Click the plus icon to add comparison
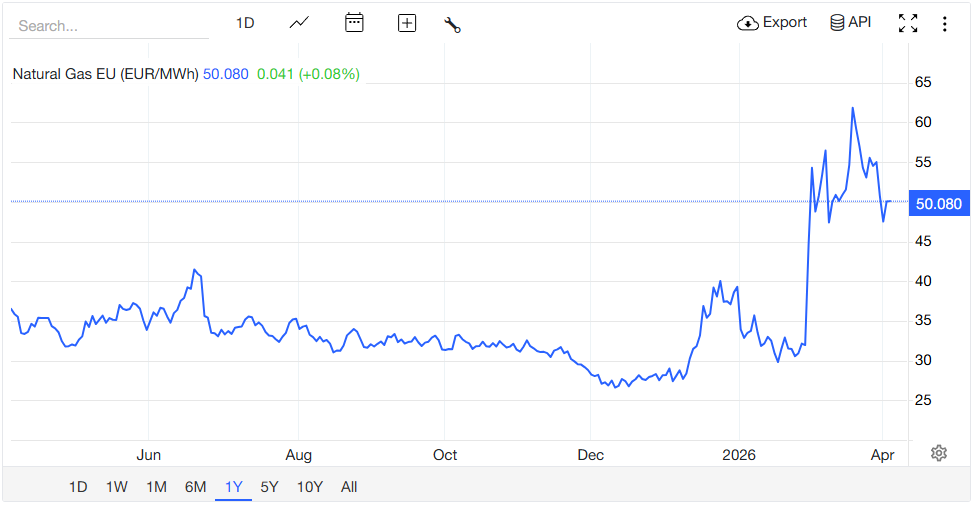Viewport: 975px width, 505px height. (x=406, y=23)
